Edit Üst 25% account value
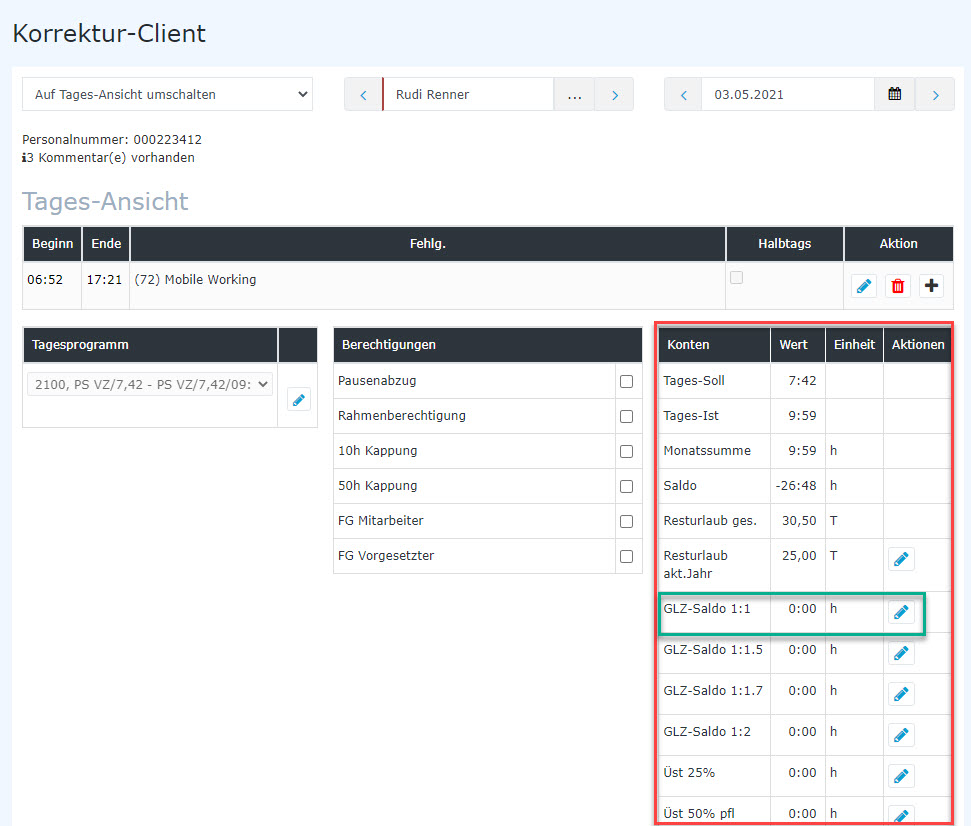The image size is (971, 826). point(901,776)
